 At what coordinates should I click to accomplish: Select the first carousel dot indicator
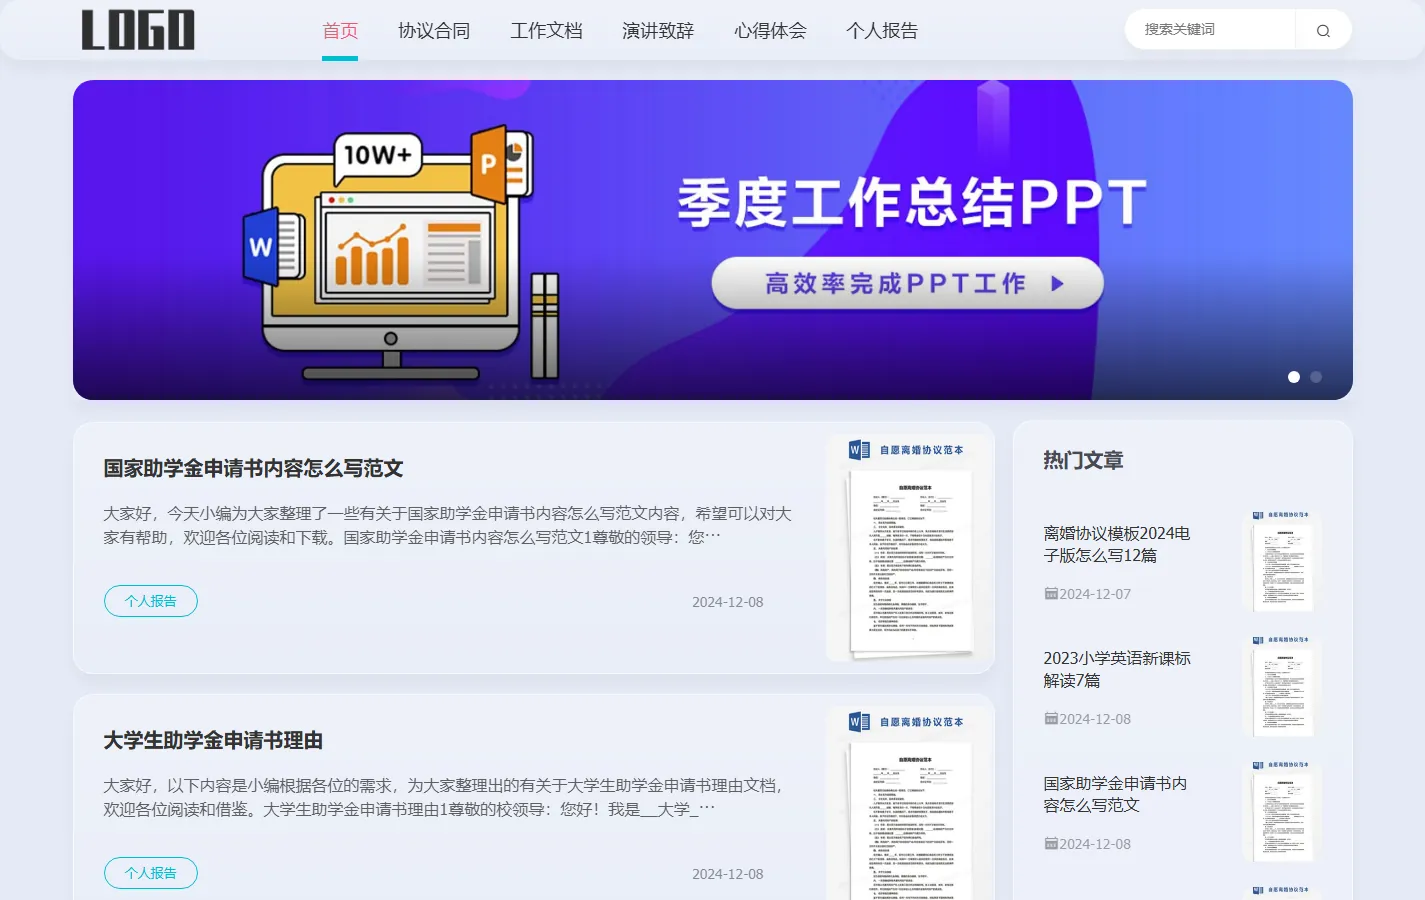point(1294,377)
